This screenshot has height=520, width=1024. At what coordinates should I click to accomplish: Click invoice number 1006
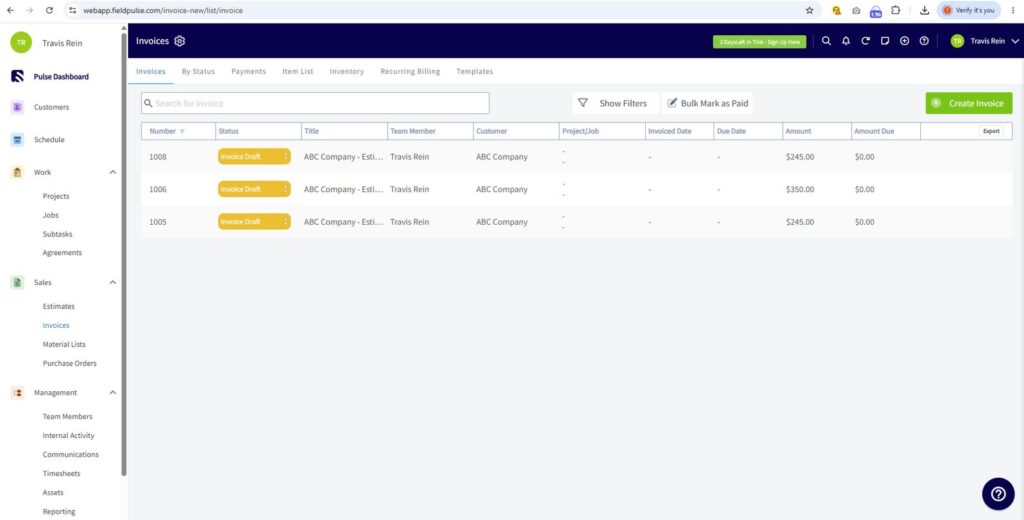(158, 189)
